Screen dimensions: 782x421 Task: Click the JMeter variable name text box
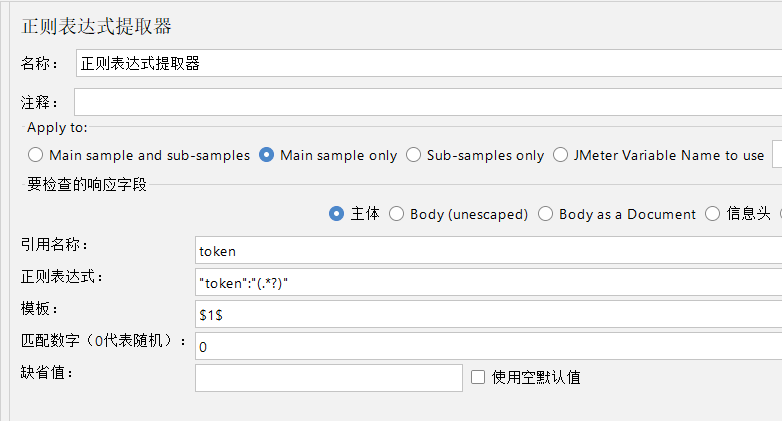pos(777,155)
